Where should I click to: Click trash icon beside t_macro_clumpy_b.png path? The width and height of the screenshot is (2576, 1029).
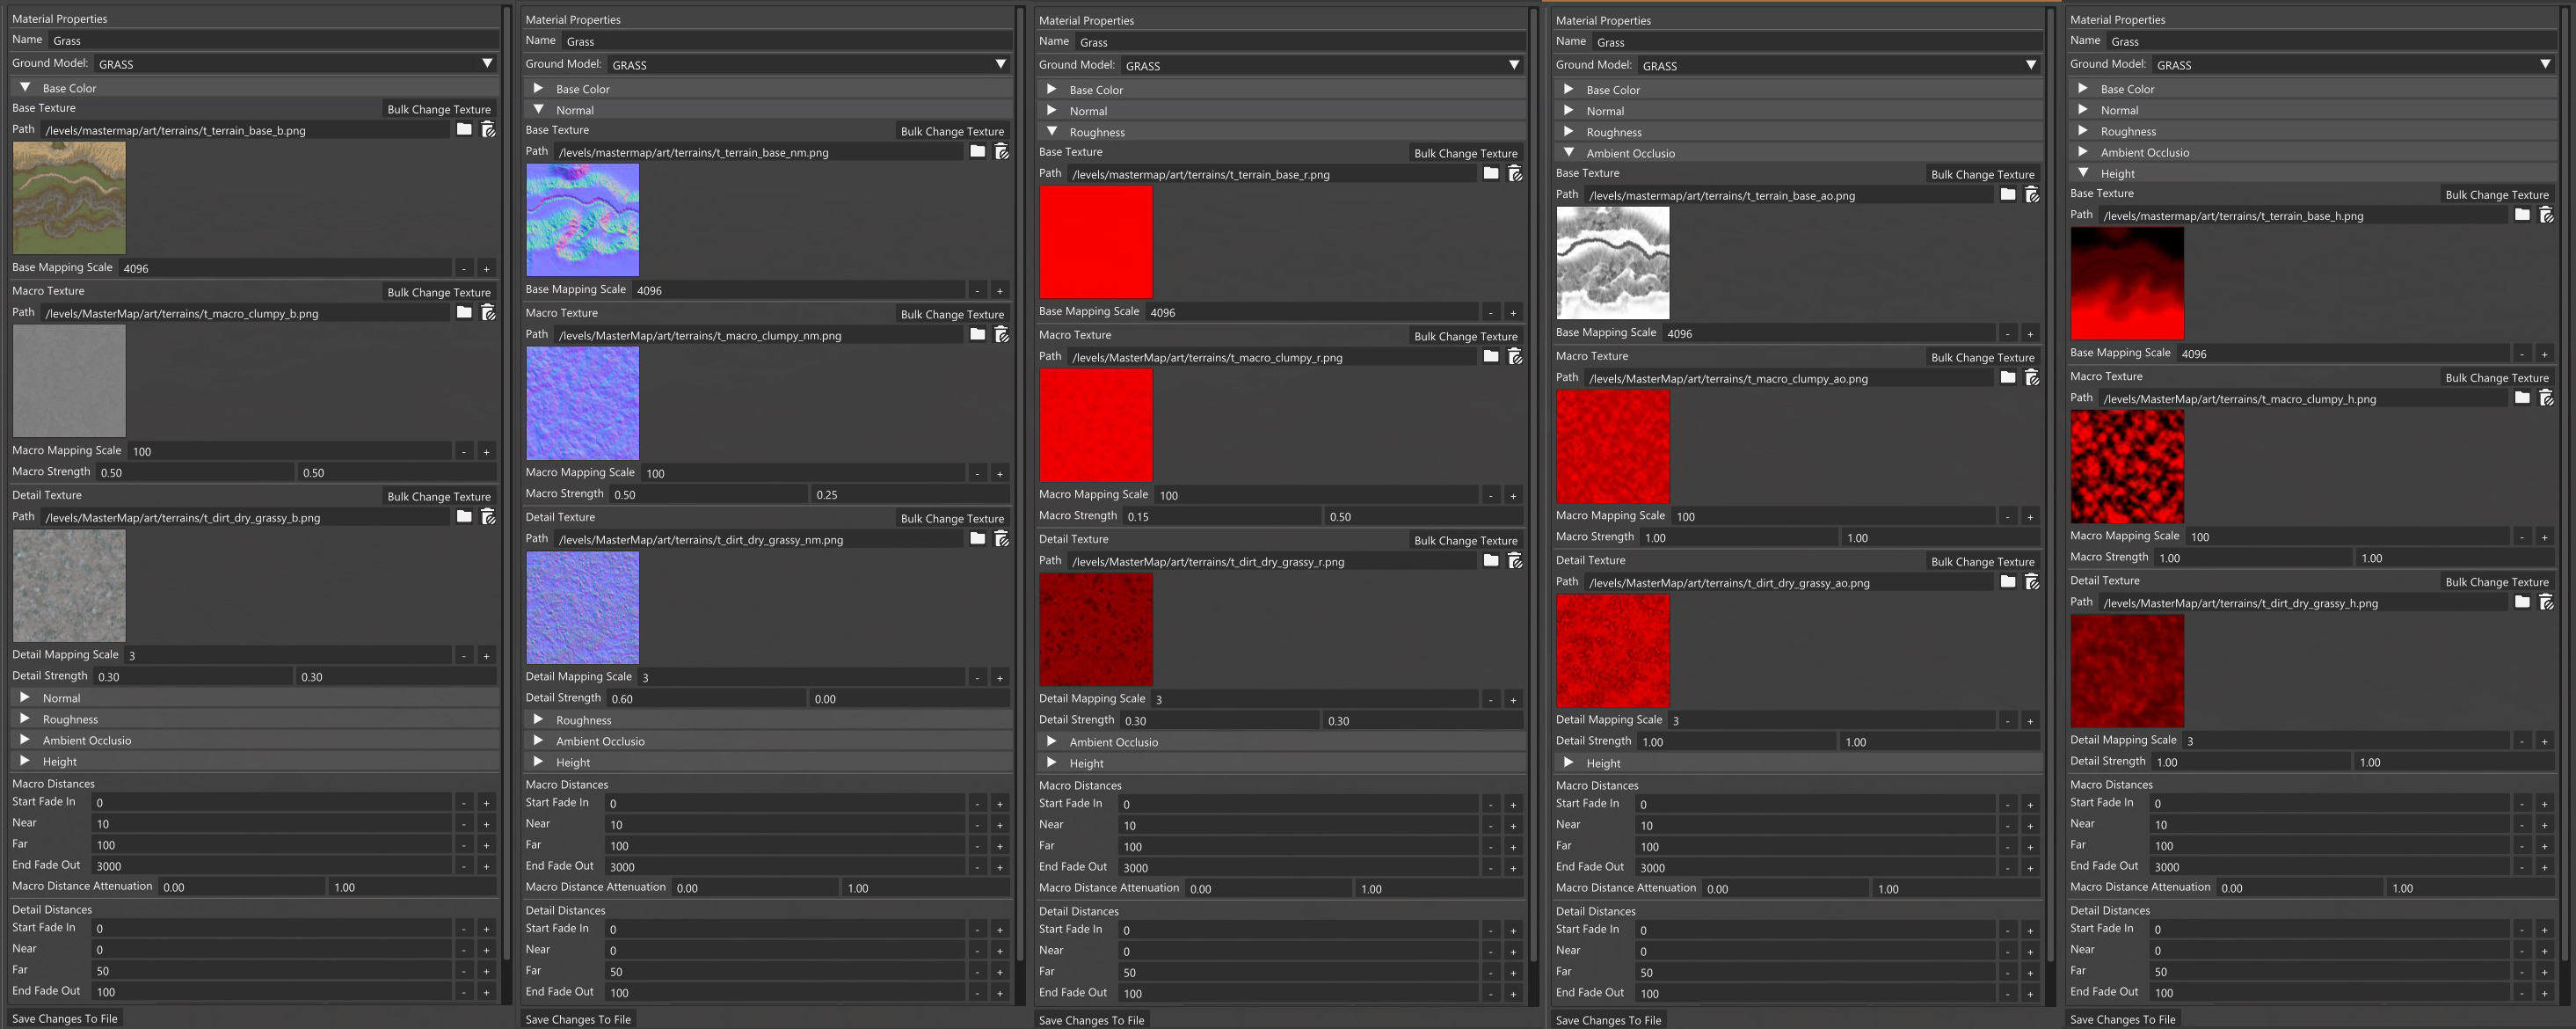488,313
